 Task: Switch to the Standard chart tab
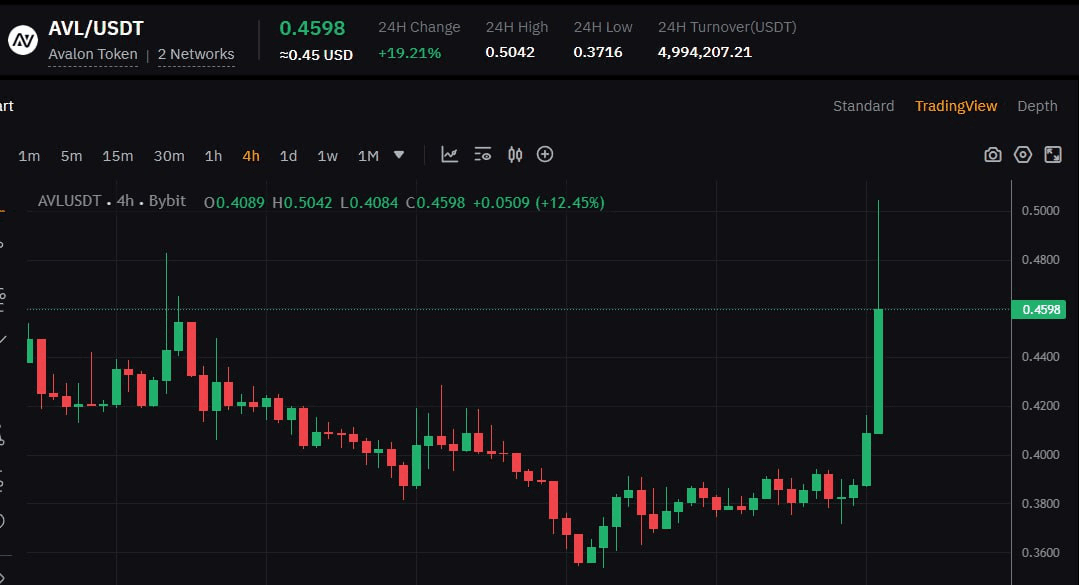point(863,105)
